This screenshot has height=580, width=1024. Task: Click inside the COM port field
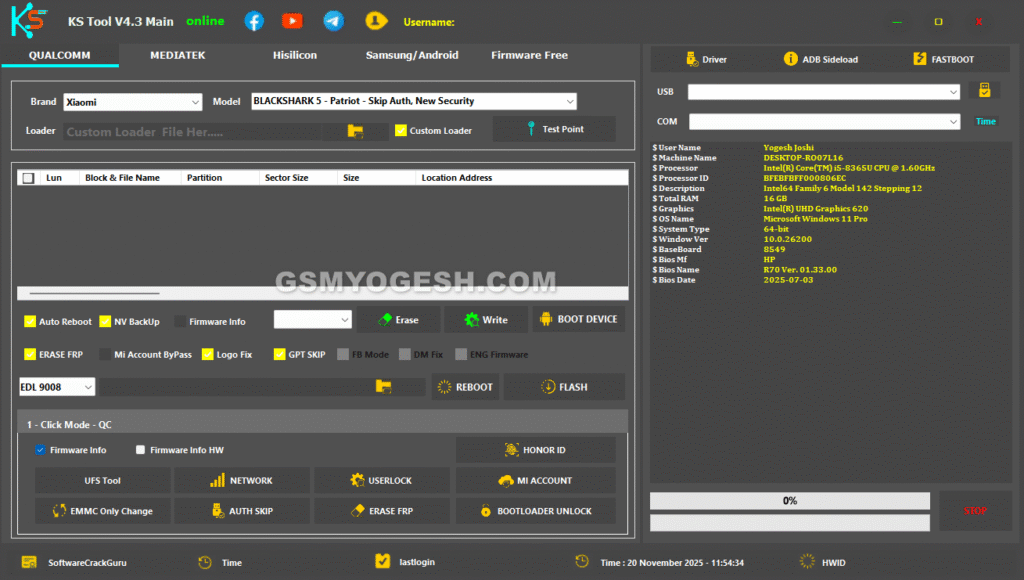point(824,121)
